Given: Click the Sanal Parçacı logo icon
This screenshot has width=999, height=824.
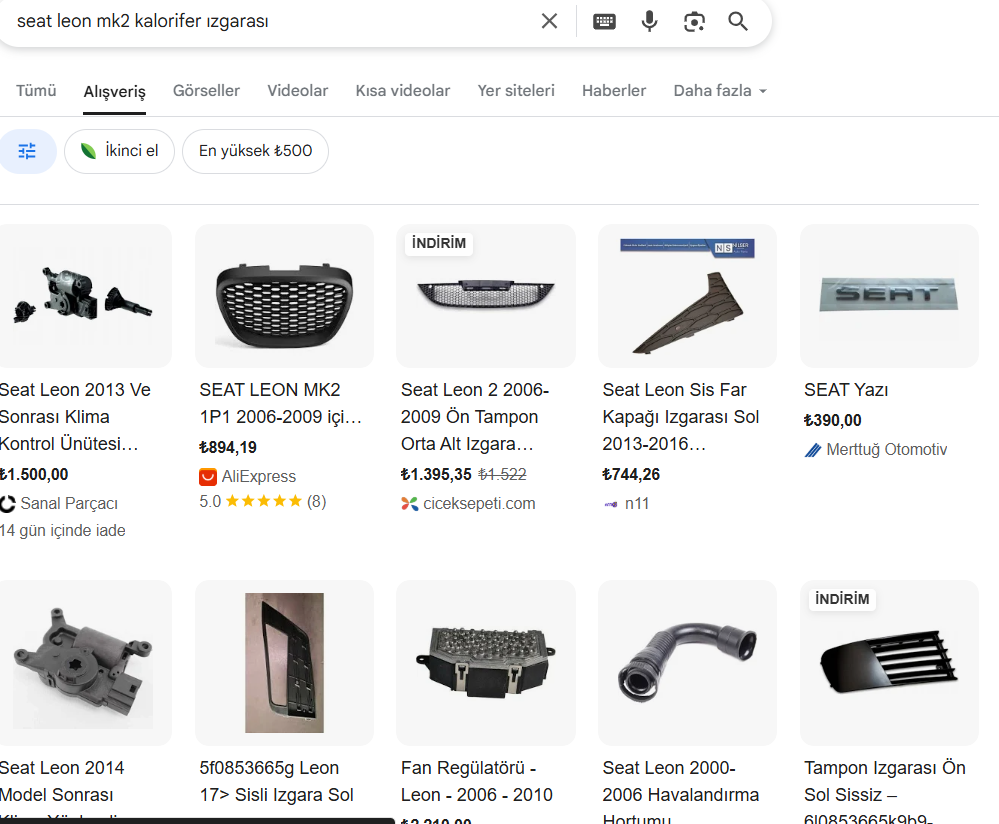Looking at the screenshot, I should pos(8,504).
